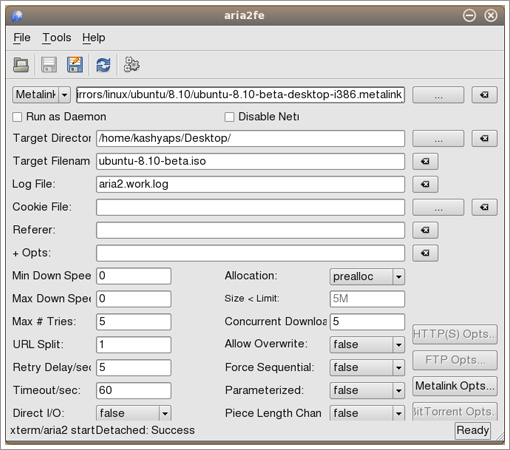Click the Log File input field
The image size is (510, 450).
(x=250, y=184)
